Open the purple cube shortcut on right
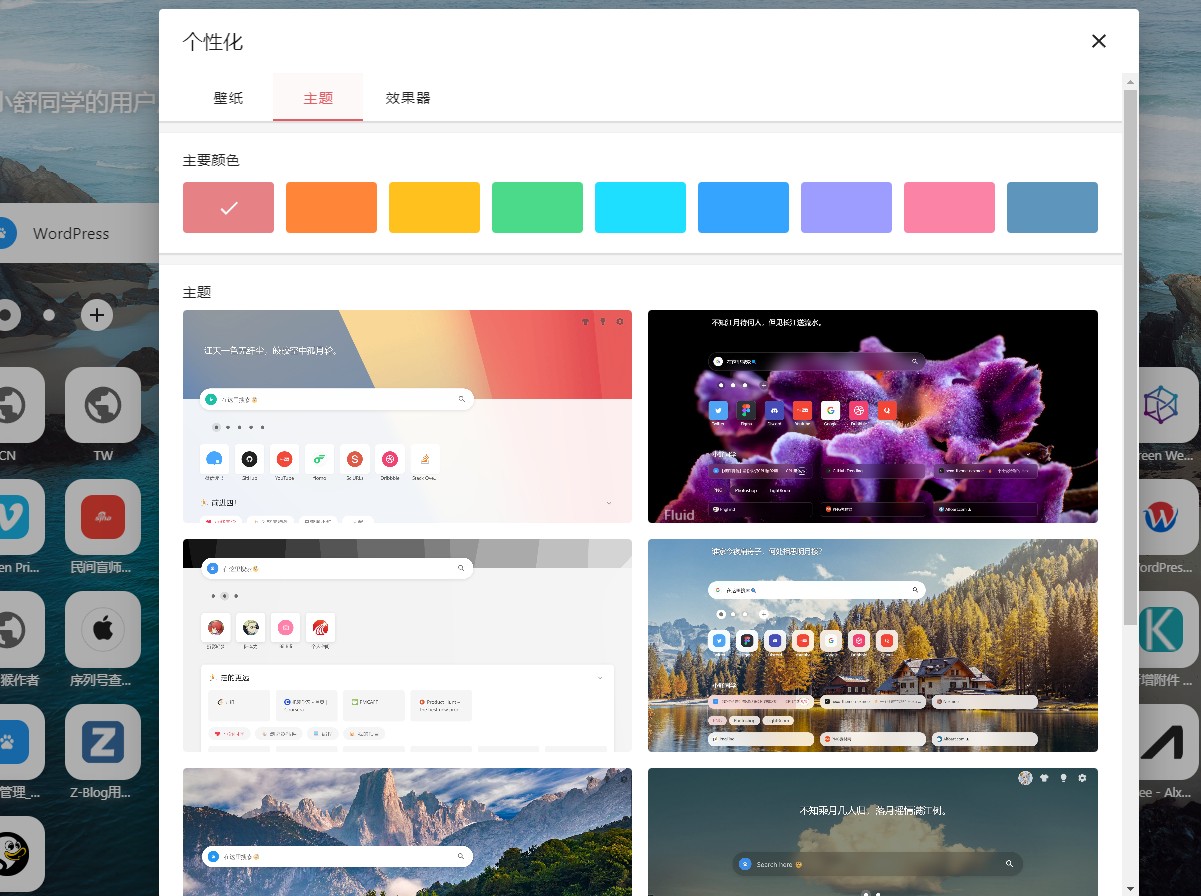The height and width of the screenshot is (896, 1201). point(1168,405)
